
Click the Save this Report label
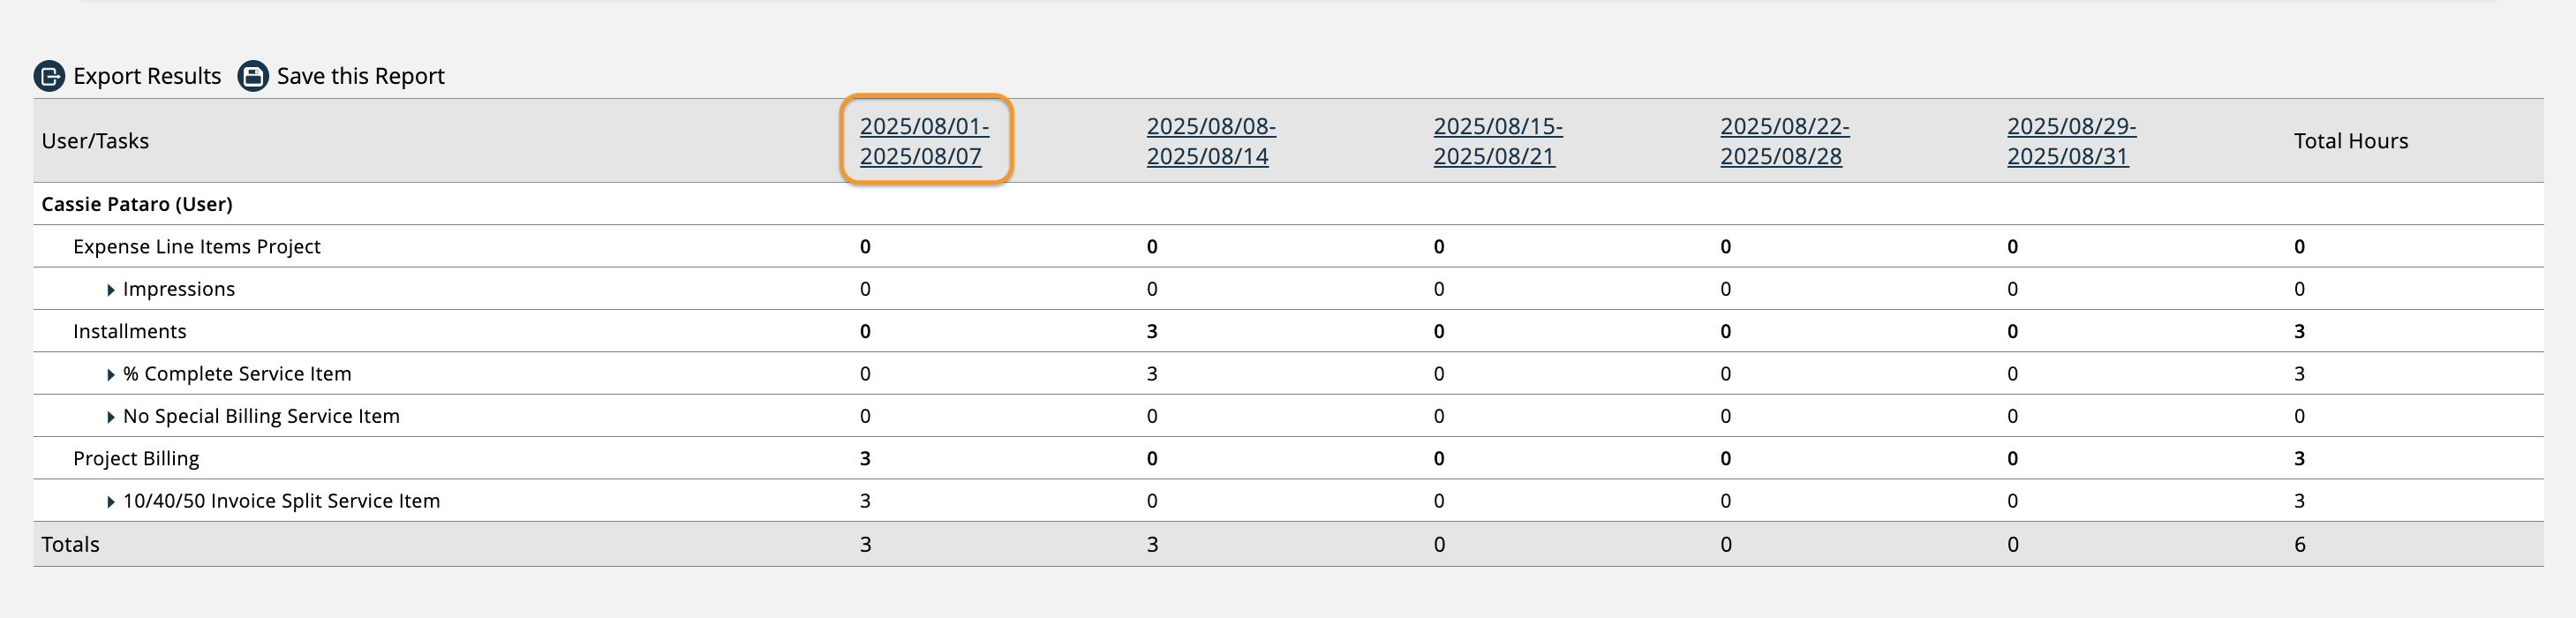click(x=361, y=75)
